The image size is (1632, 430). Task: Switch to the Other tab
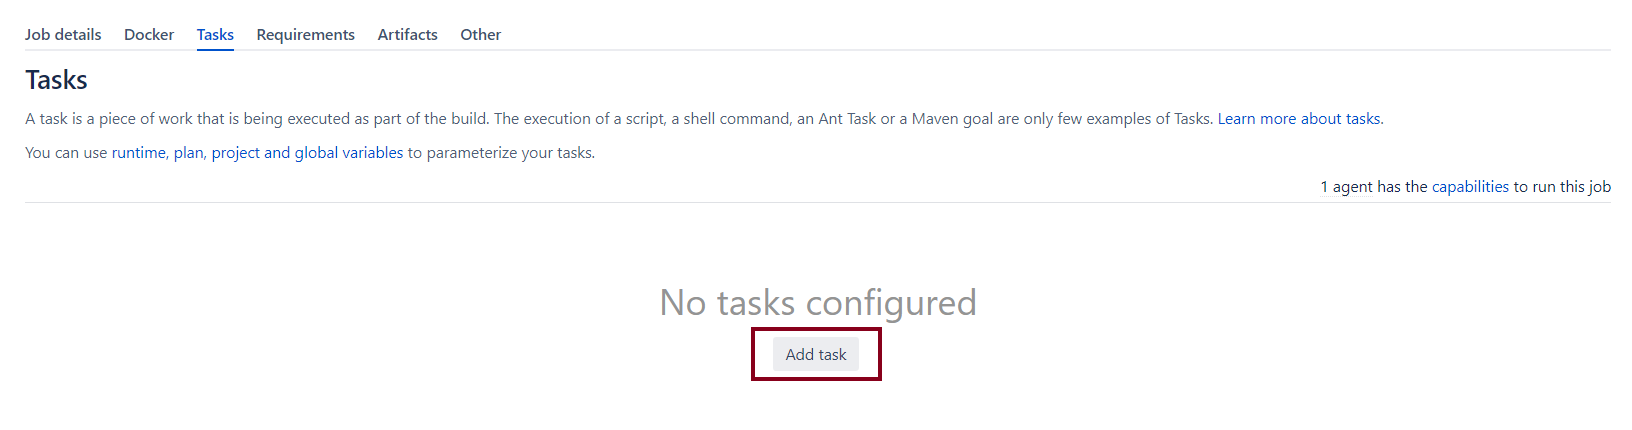tap(480, 34)
